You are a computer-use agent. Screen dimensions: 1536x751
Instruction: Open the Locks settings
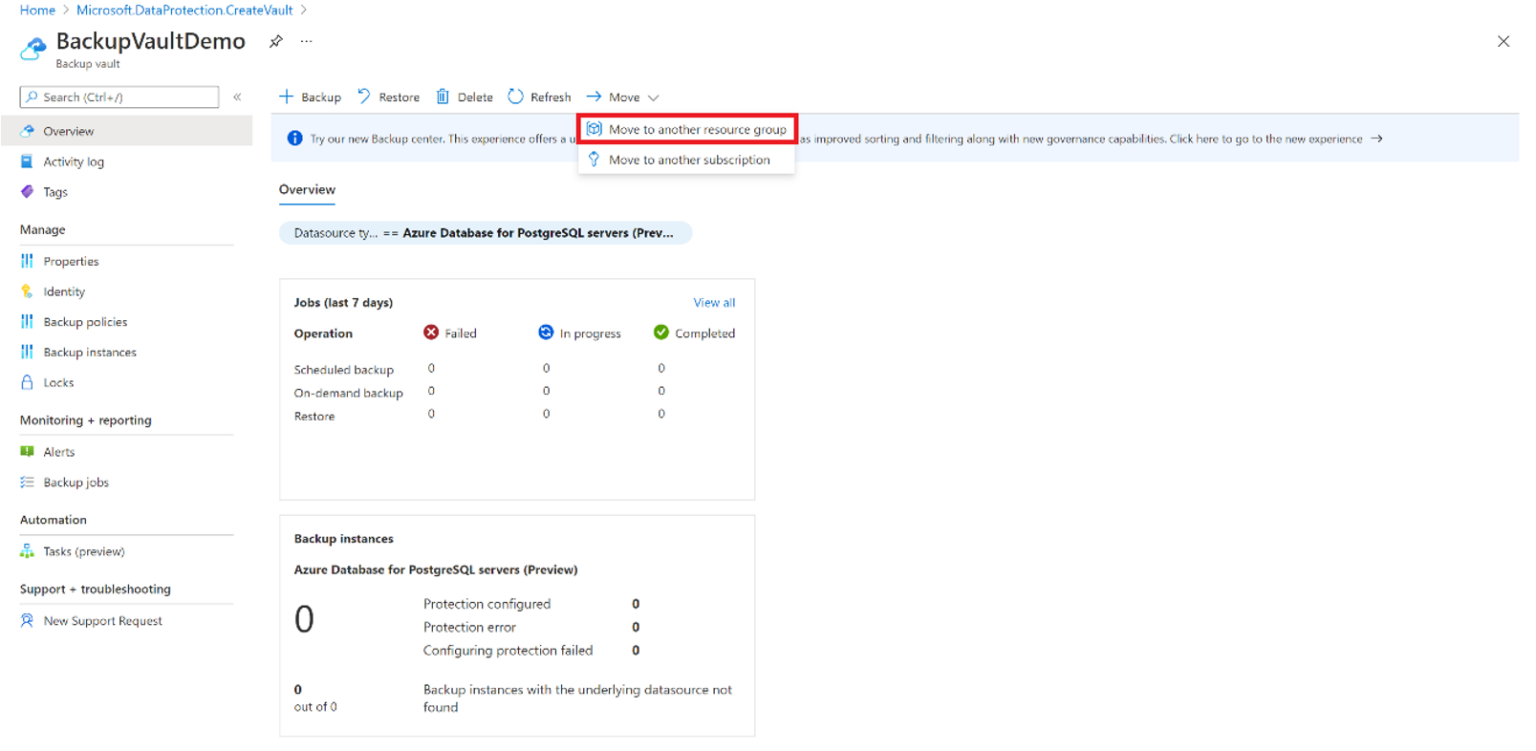point(59,382)
